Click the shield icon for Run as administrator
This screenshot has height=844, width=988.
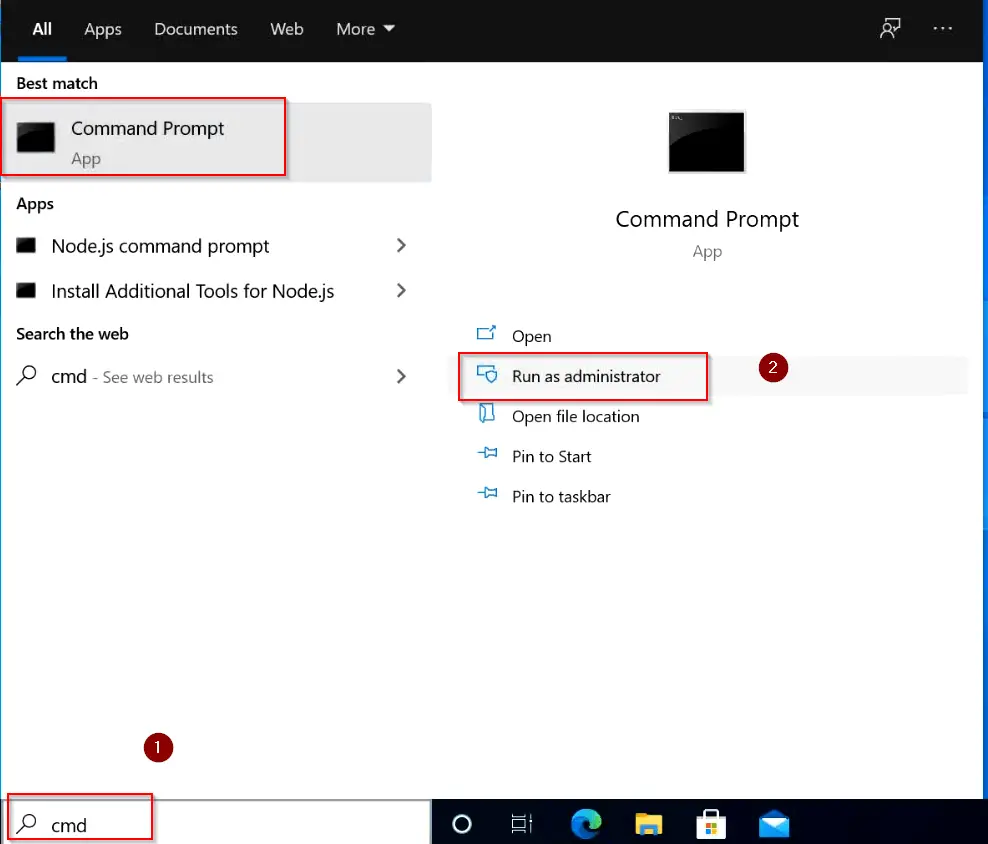[487, 374]
